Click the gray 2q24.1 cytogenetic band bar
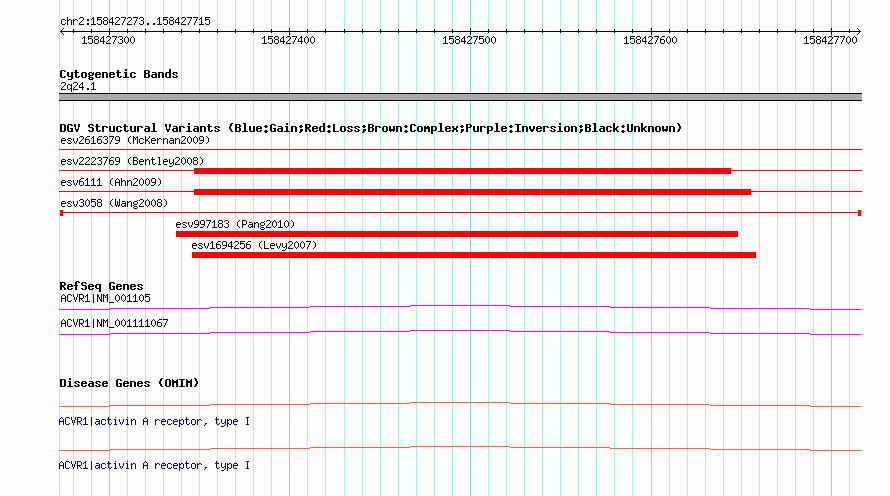This screenshot has height=496, width=890. click(460, 97)
